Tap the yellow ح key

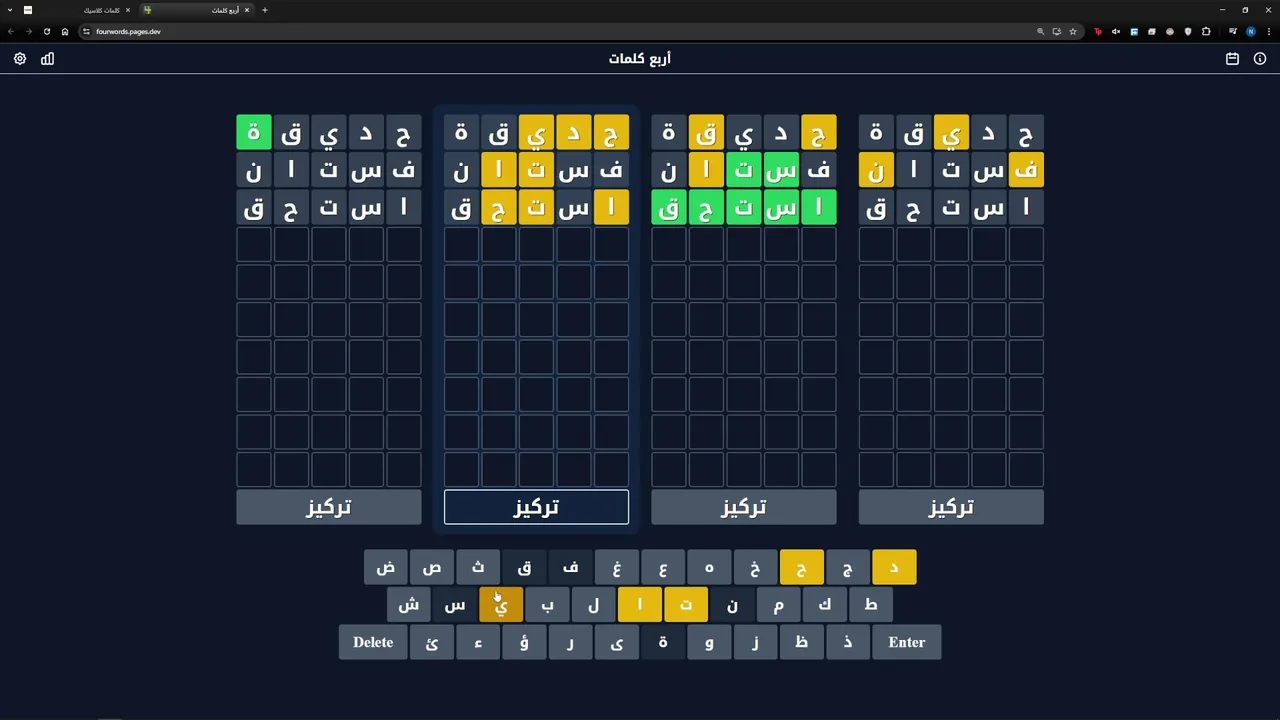801,567
